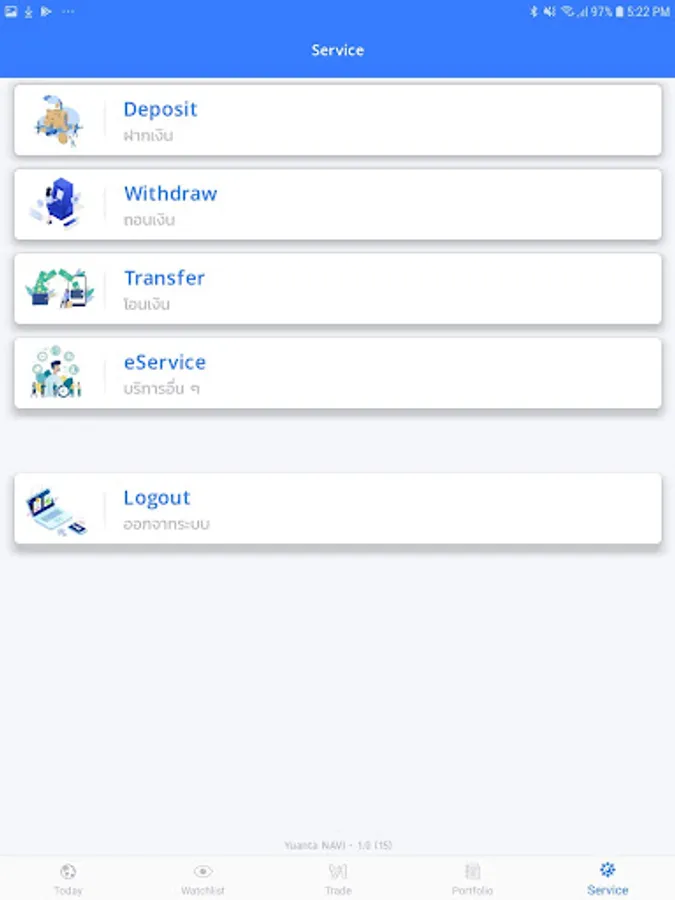Tap the Deposit illustration icon
Viewport: 675px width, 900px height.
click(x=59, y=121)
